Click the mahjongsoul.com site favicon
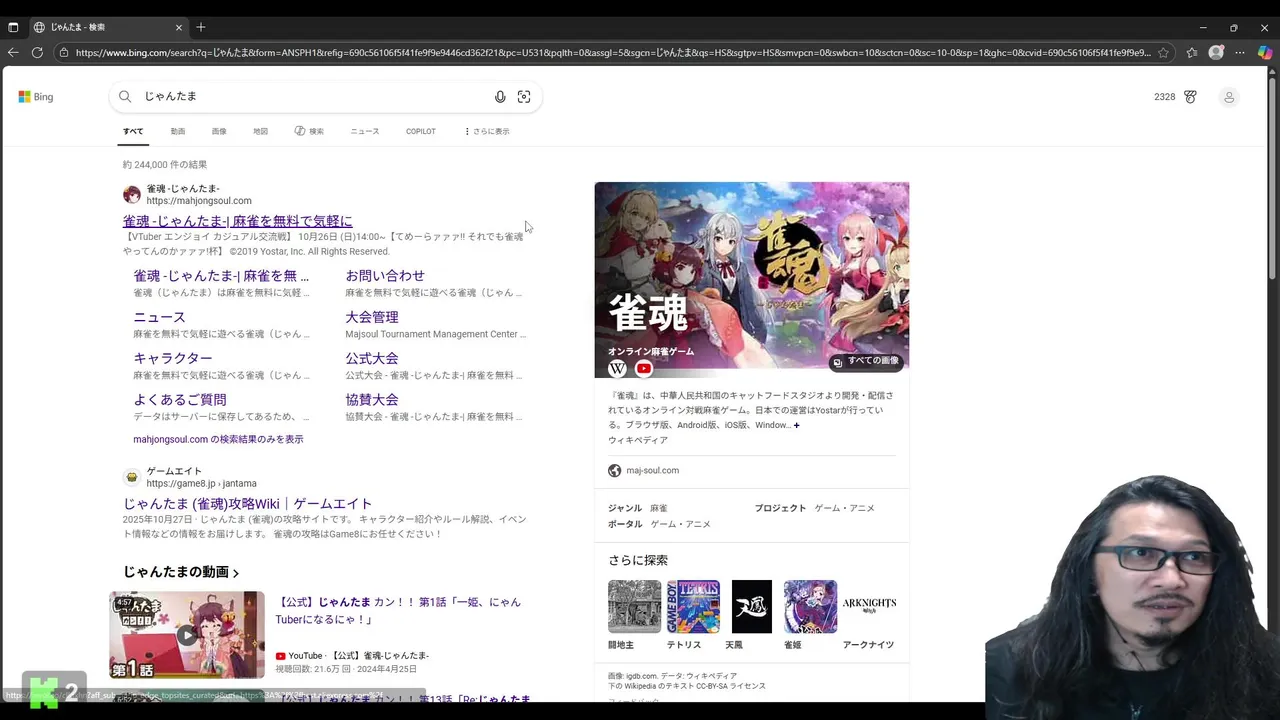 click(131, 194)
